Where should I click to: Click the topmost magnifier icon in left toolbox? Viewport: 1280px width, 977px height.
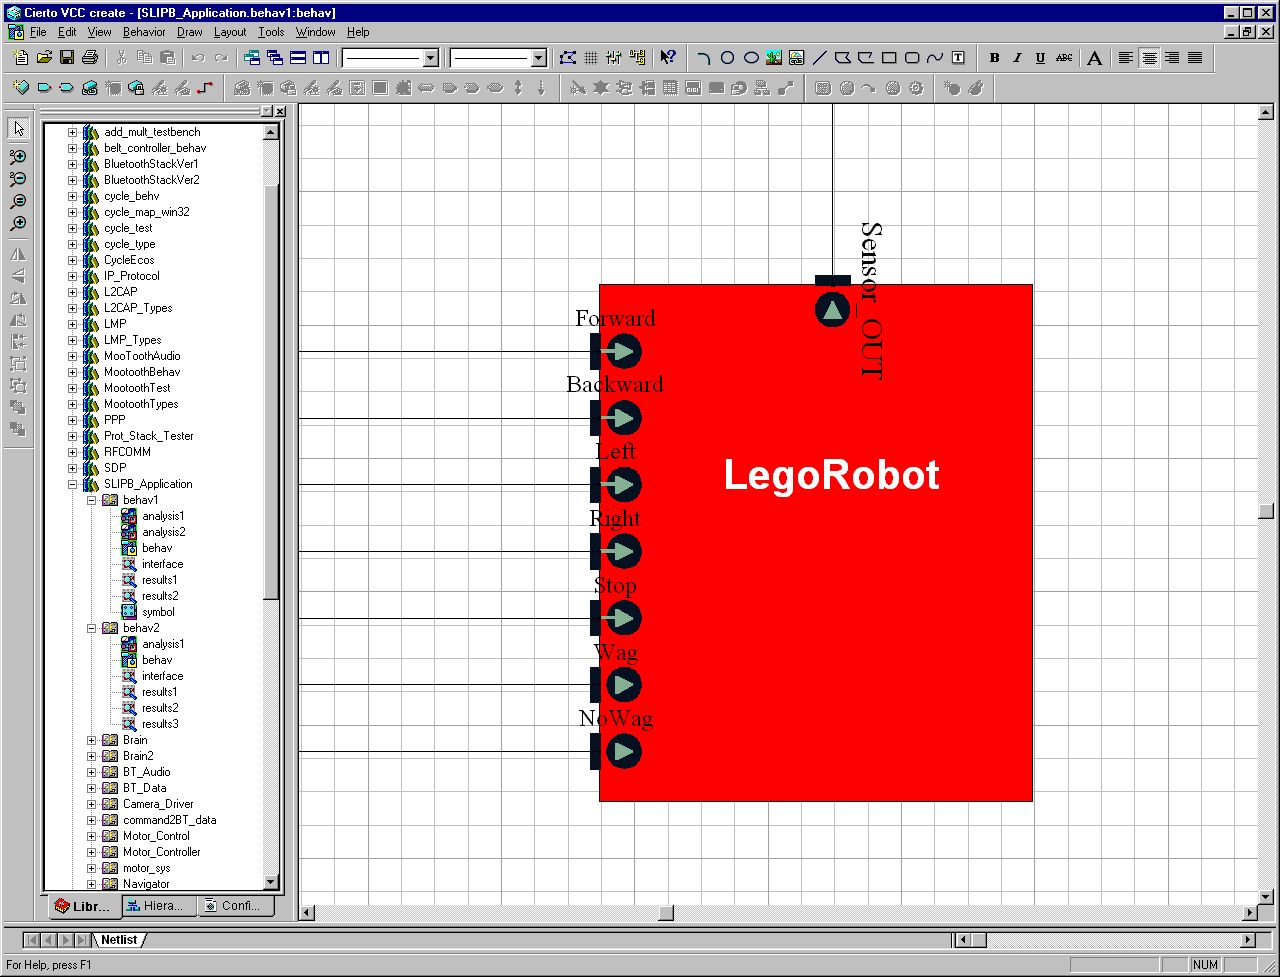pos(18,156)
